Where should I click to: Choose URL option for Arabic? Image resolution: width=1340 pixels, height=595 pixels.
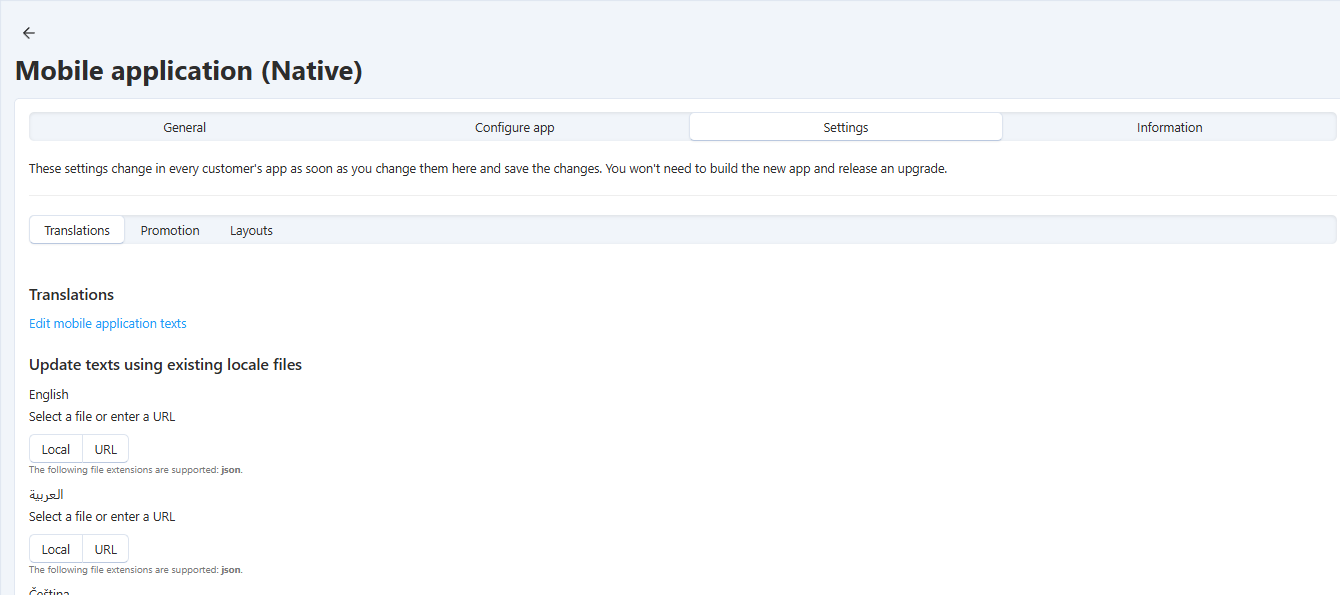point(106,549)
